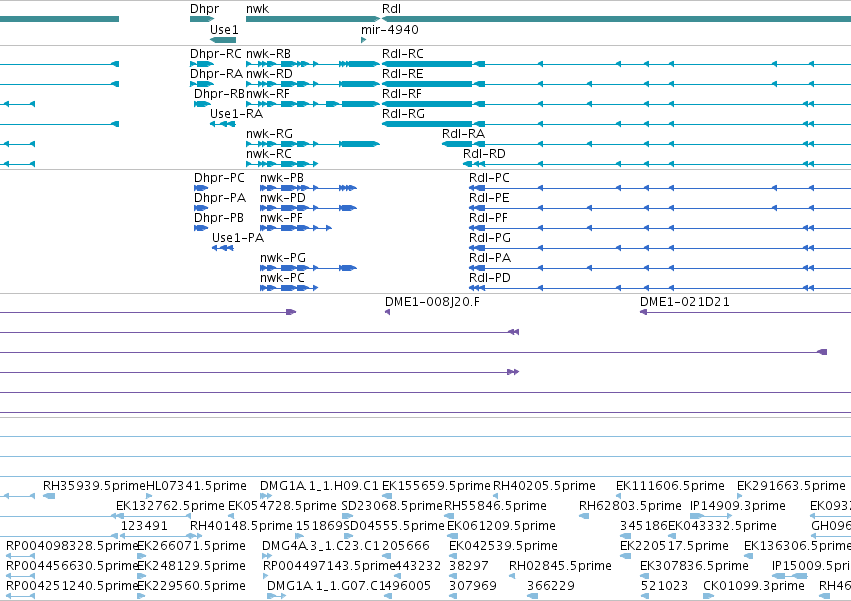This screenshot has width=851, height=601.
Task: Click the RH40205.5prime EST label
Action: coord(544,486)
